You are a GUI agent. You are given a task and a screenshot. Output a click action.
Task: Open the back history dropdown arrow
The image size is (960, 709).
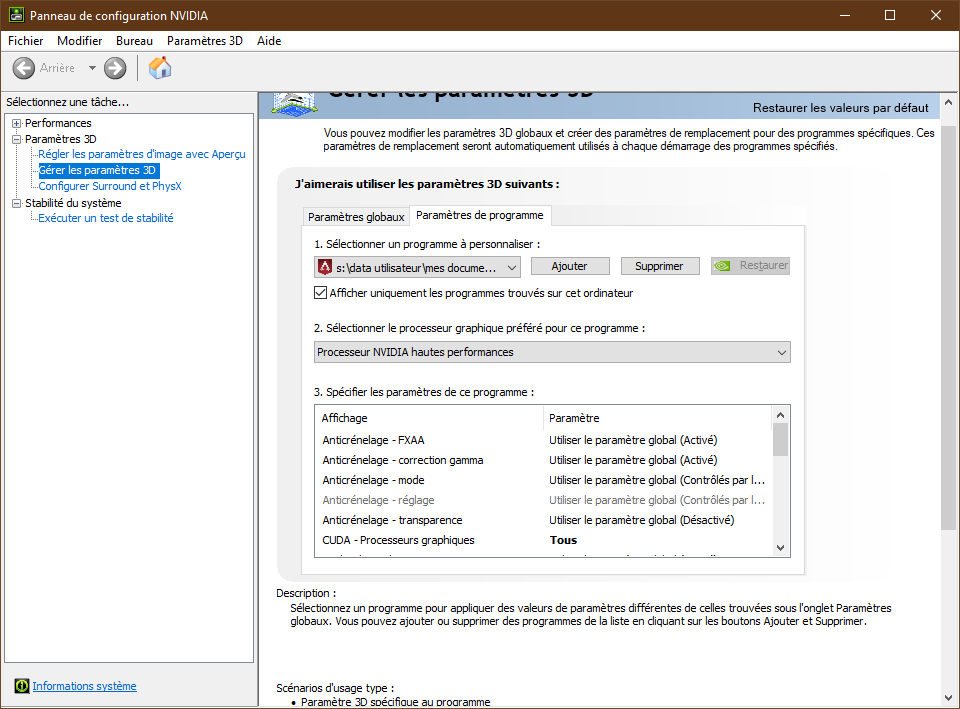coord(92,68)
